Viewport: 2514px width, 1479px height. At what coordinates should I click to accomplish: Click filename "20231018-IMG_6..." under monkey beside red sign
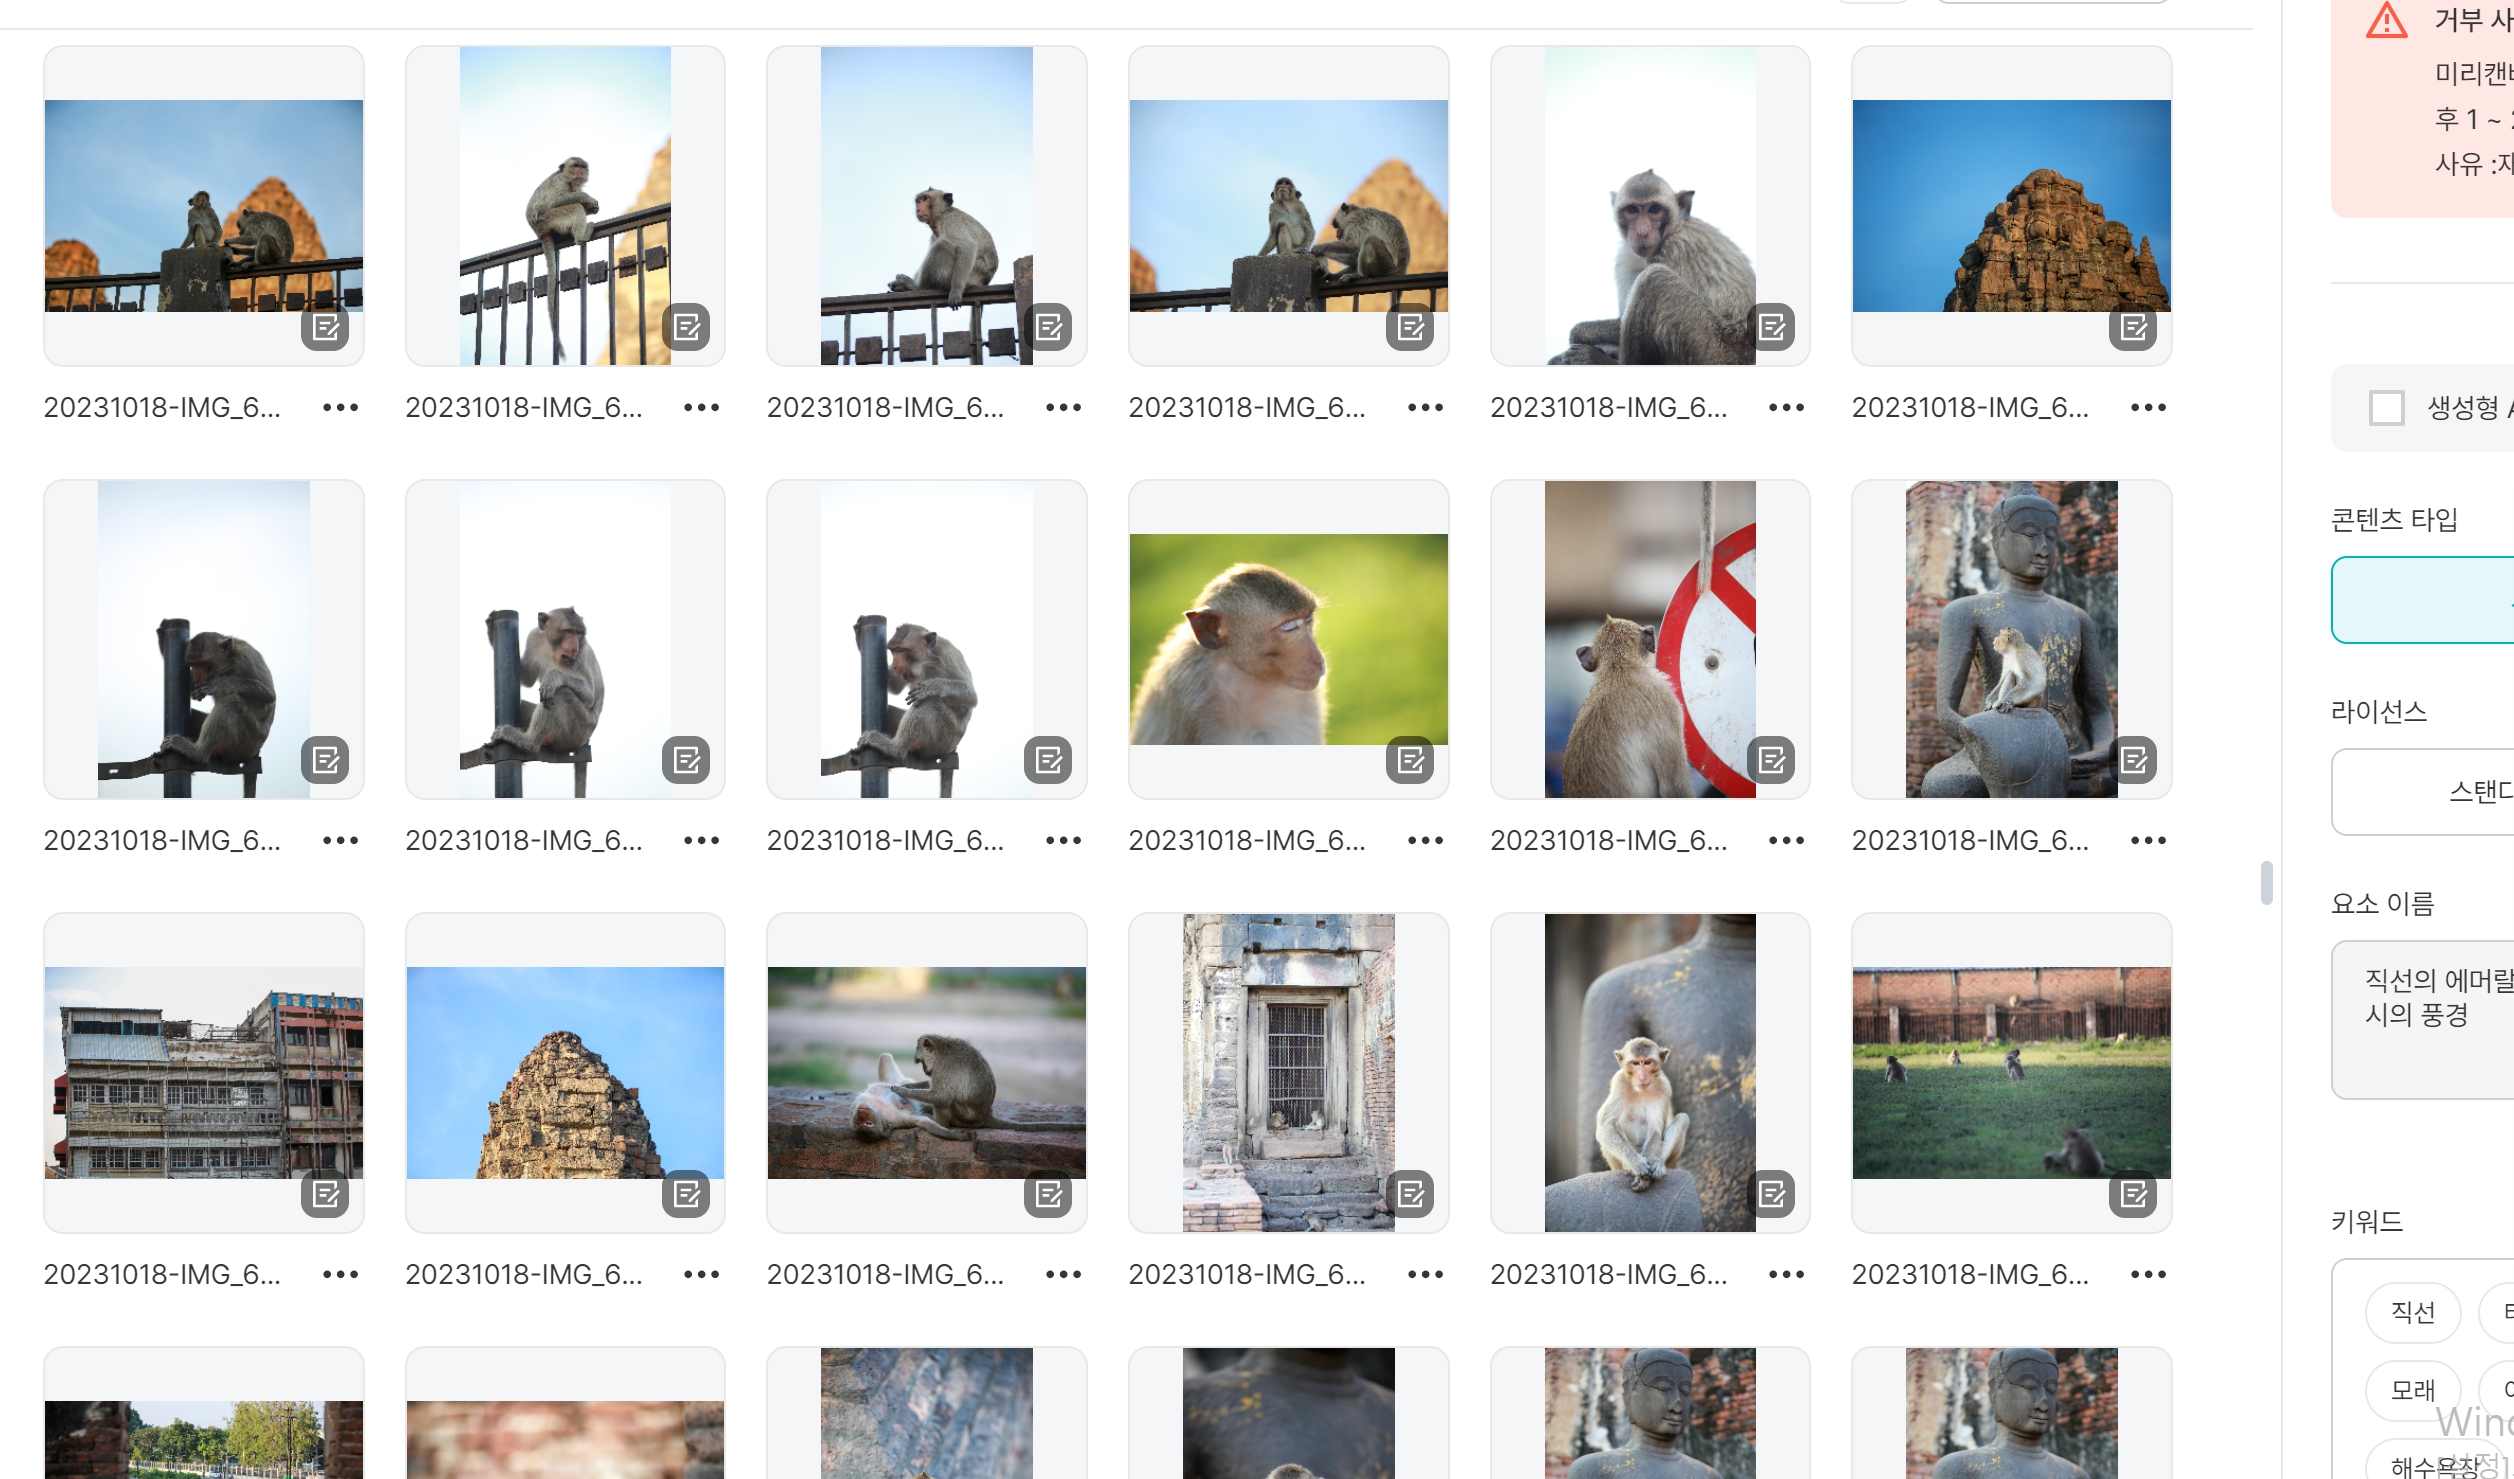pyautogui.click(x=1609, y=841)
